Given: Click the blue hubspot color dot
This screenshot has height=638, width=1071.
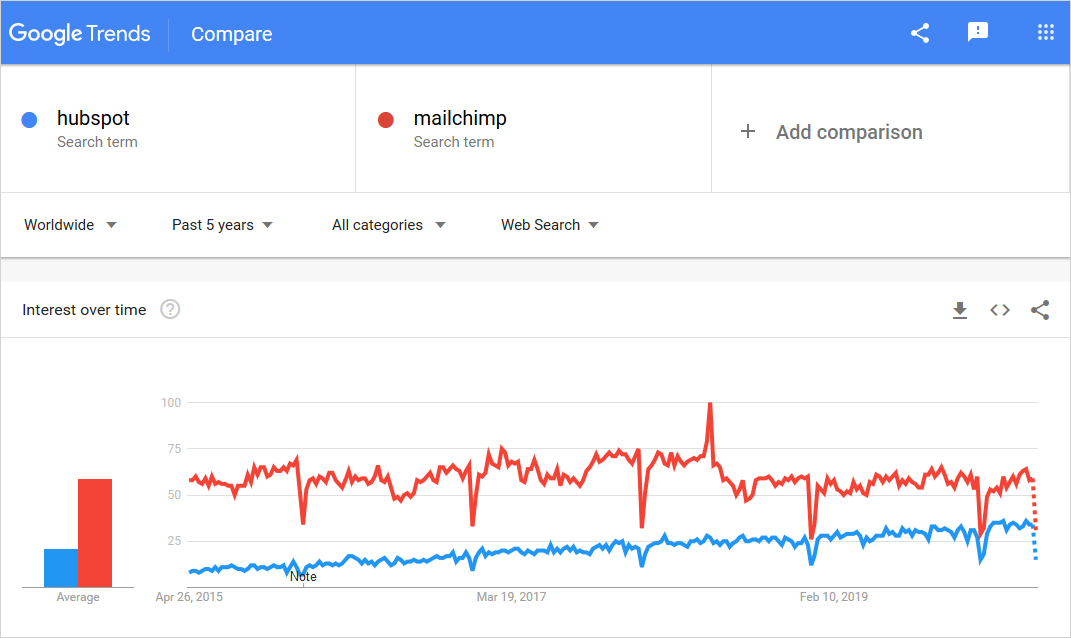Looking at the screenshot, I should pos(30,120).
